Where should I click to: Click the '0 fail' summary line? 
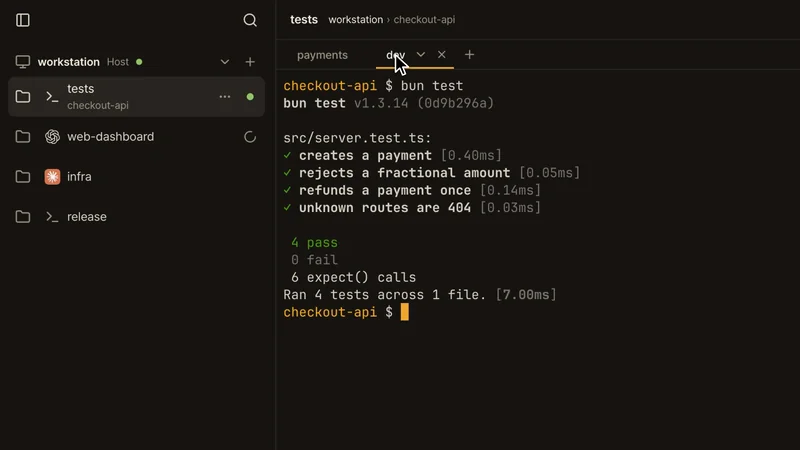pos(314,260)
